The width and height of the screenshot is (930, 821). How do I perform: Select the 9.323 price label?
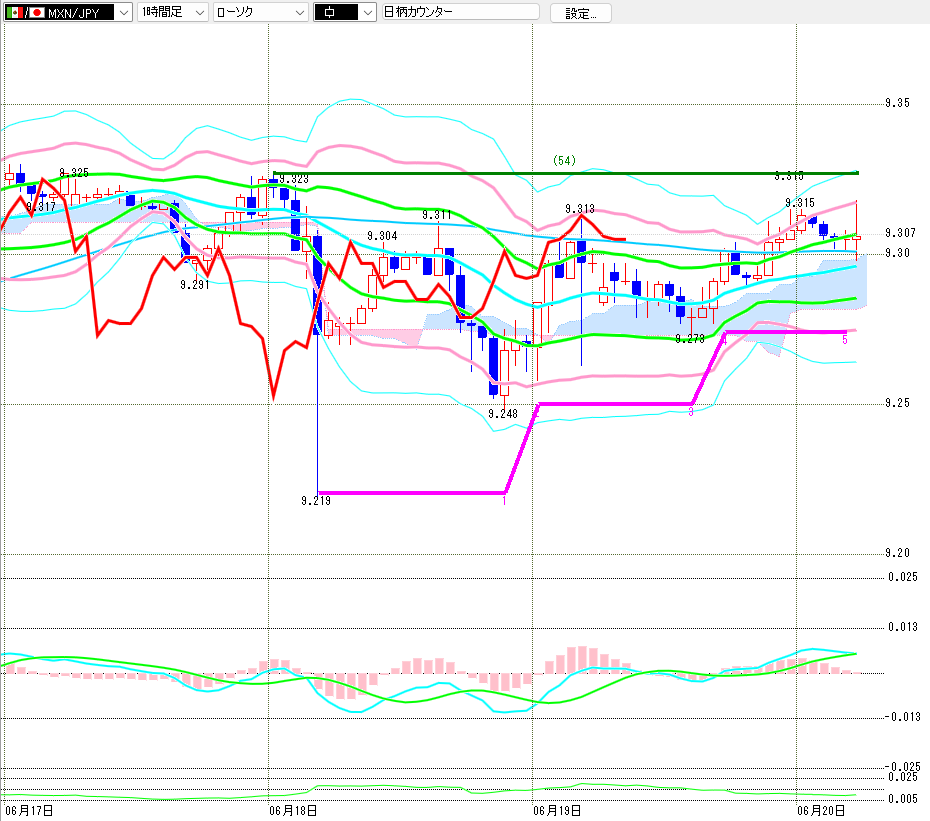(294, 179)
